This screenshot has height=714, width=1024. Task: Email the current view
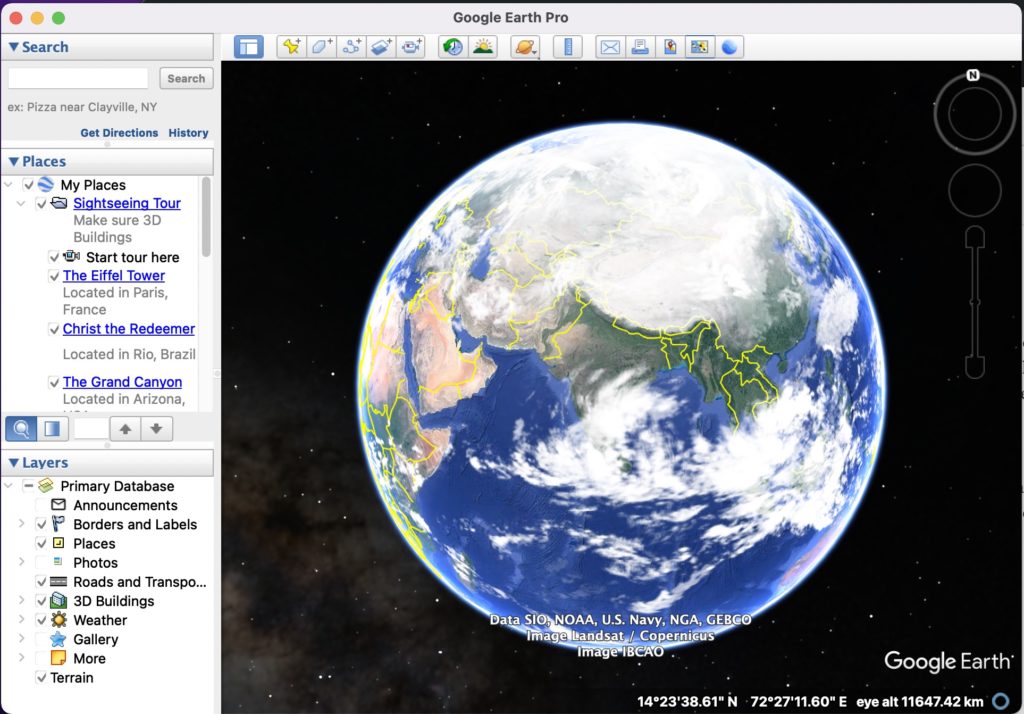point(609,46)
